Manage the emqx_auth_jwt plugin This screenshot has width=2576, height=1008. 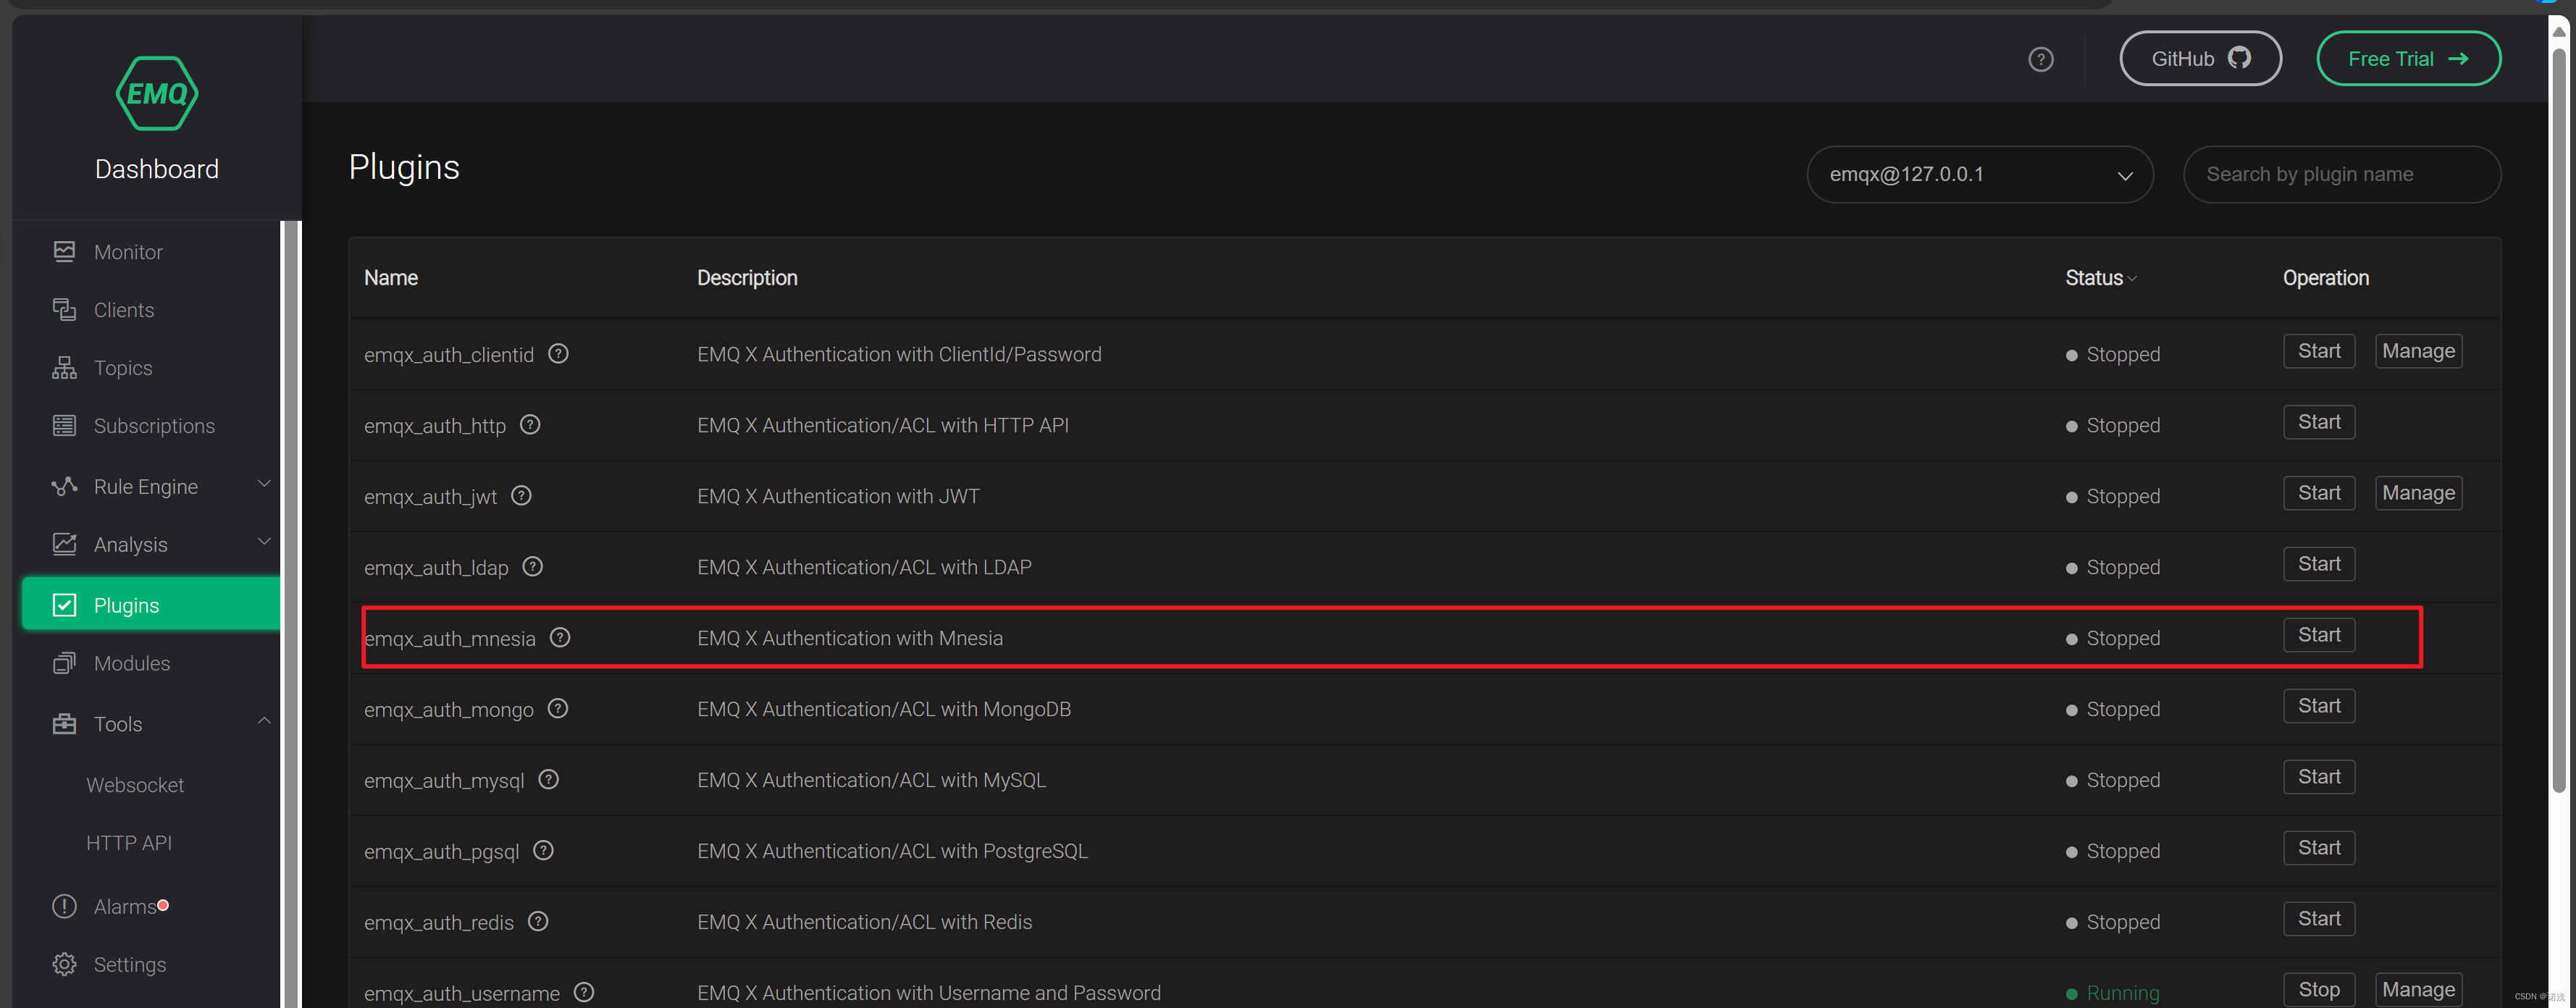point(2418,493)
